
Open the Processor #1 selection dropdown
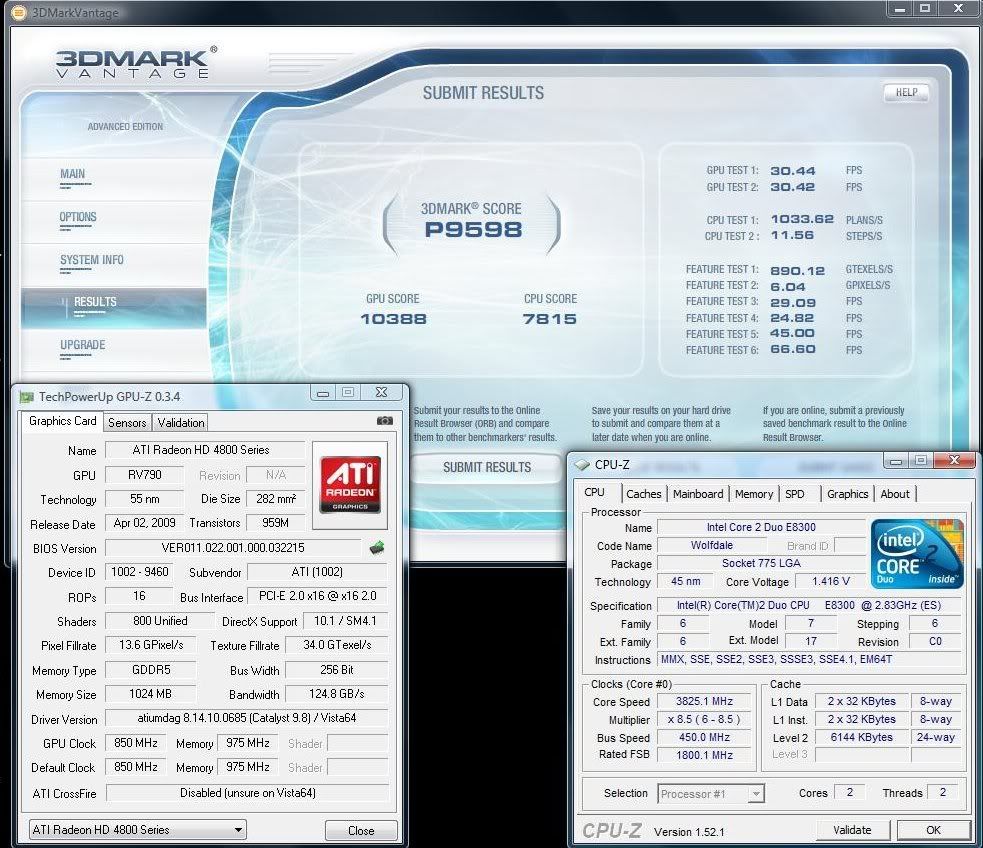point(711,793)
